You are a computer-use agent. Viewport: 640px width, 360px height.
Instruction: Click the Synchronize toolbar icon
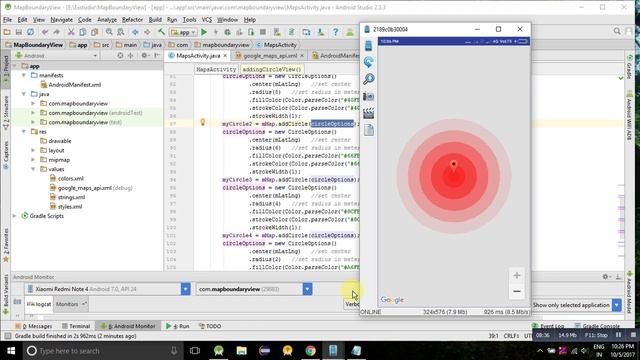point(31,32)
